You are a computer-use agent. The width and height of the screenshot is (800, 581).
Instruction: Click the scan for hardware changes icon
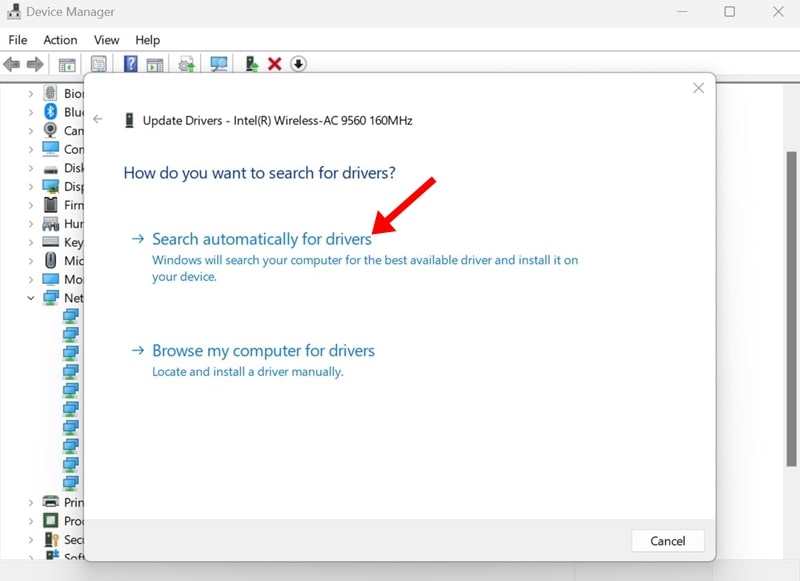[218, 64]
